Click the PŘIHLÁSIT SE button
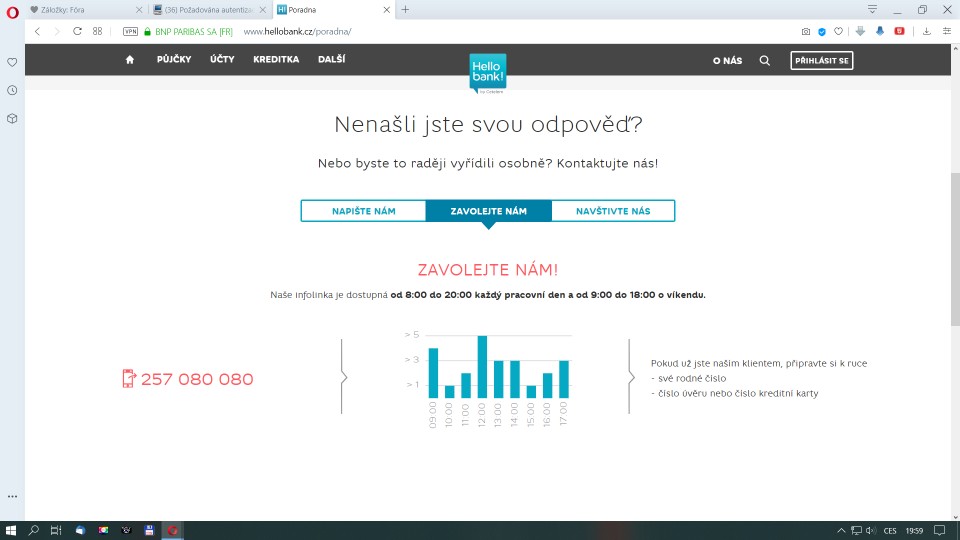 [821, 61]
